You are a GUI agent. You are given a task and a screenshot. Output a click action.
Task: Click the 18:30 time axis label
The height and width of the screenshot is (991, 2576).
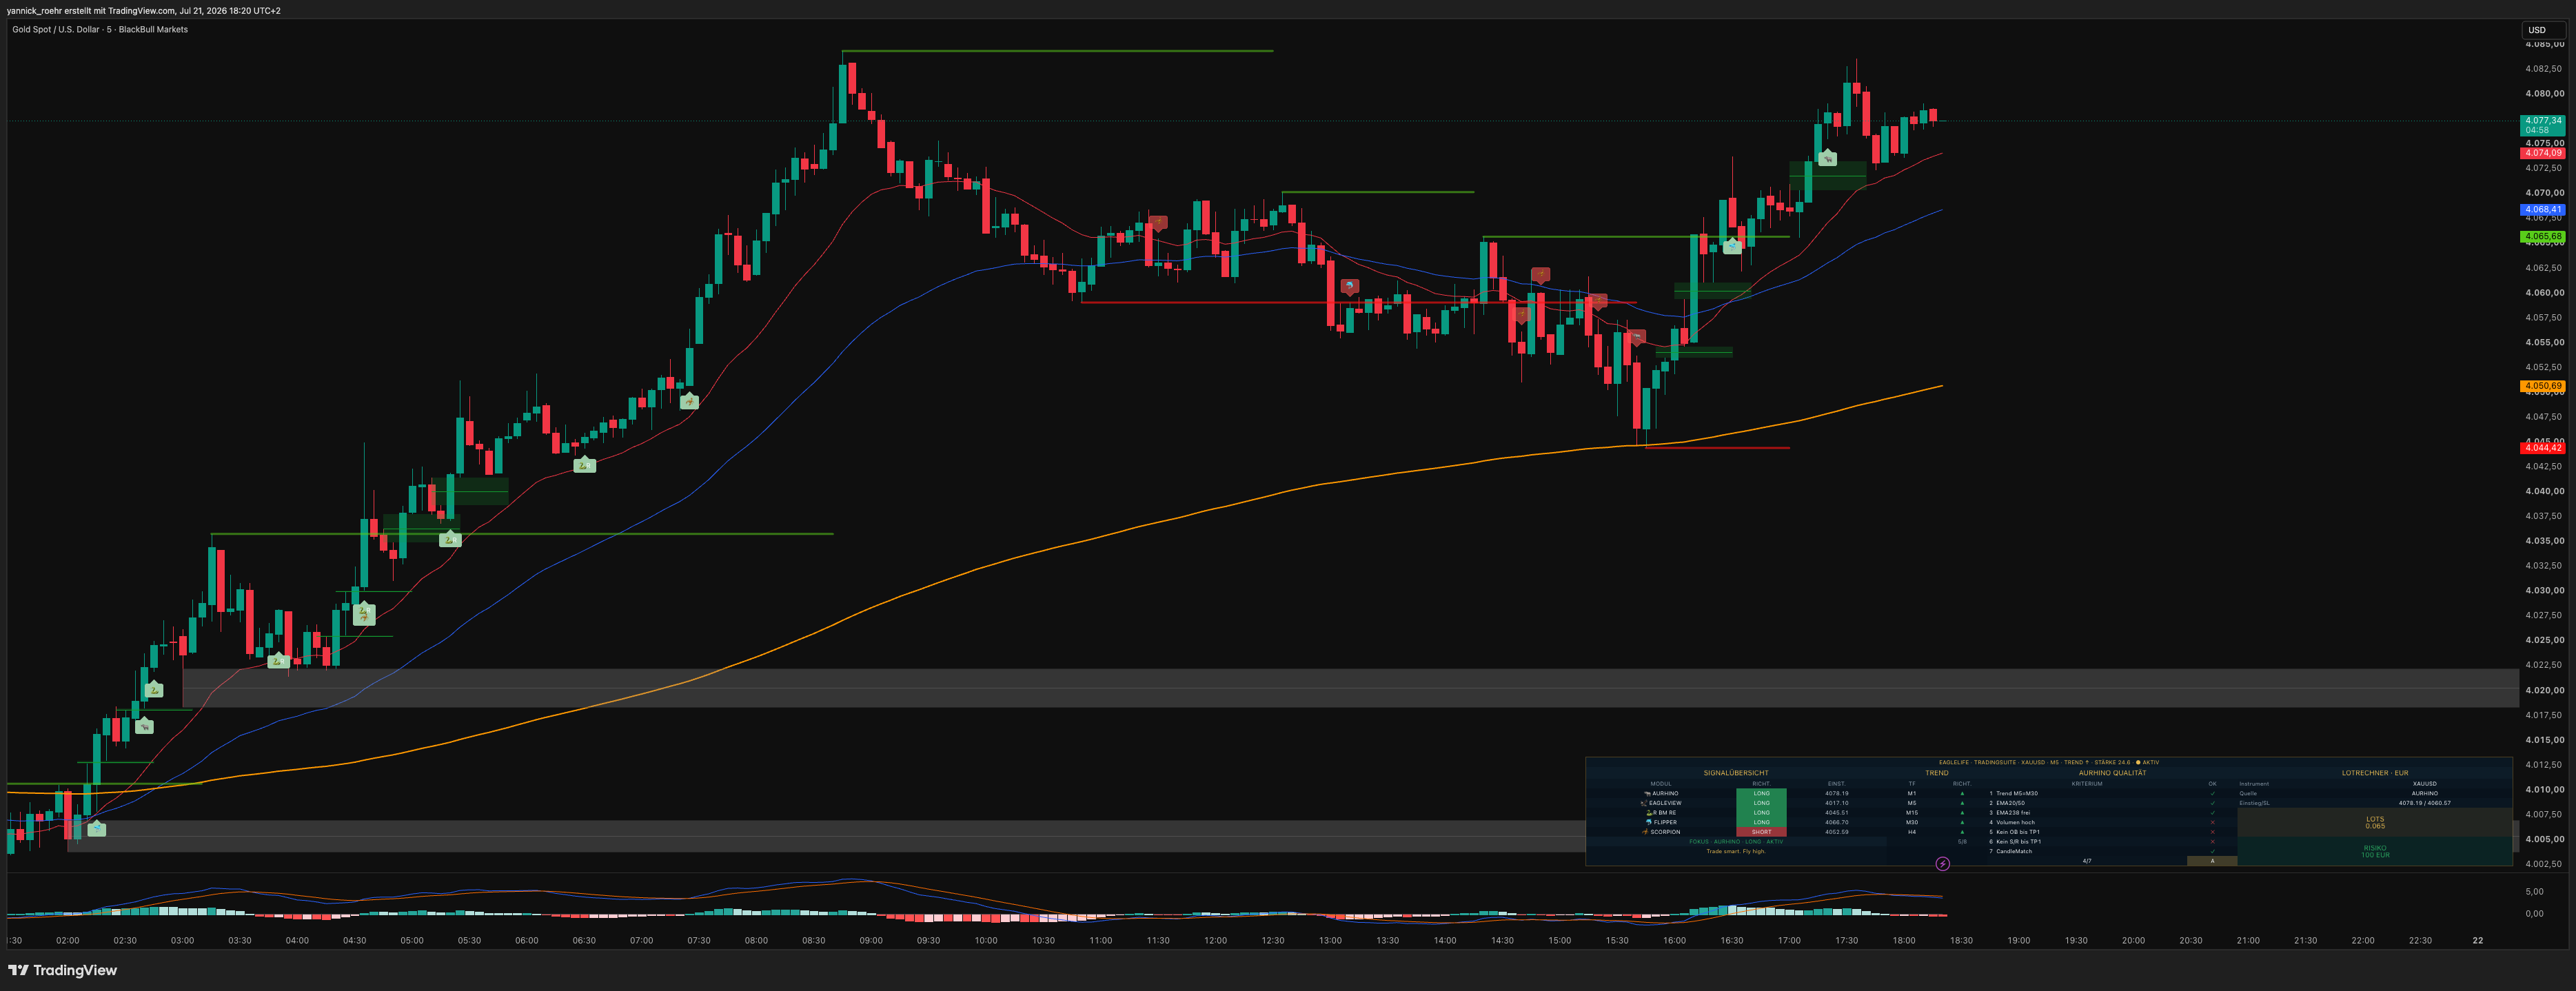[x=1961, y=940]
